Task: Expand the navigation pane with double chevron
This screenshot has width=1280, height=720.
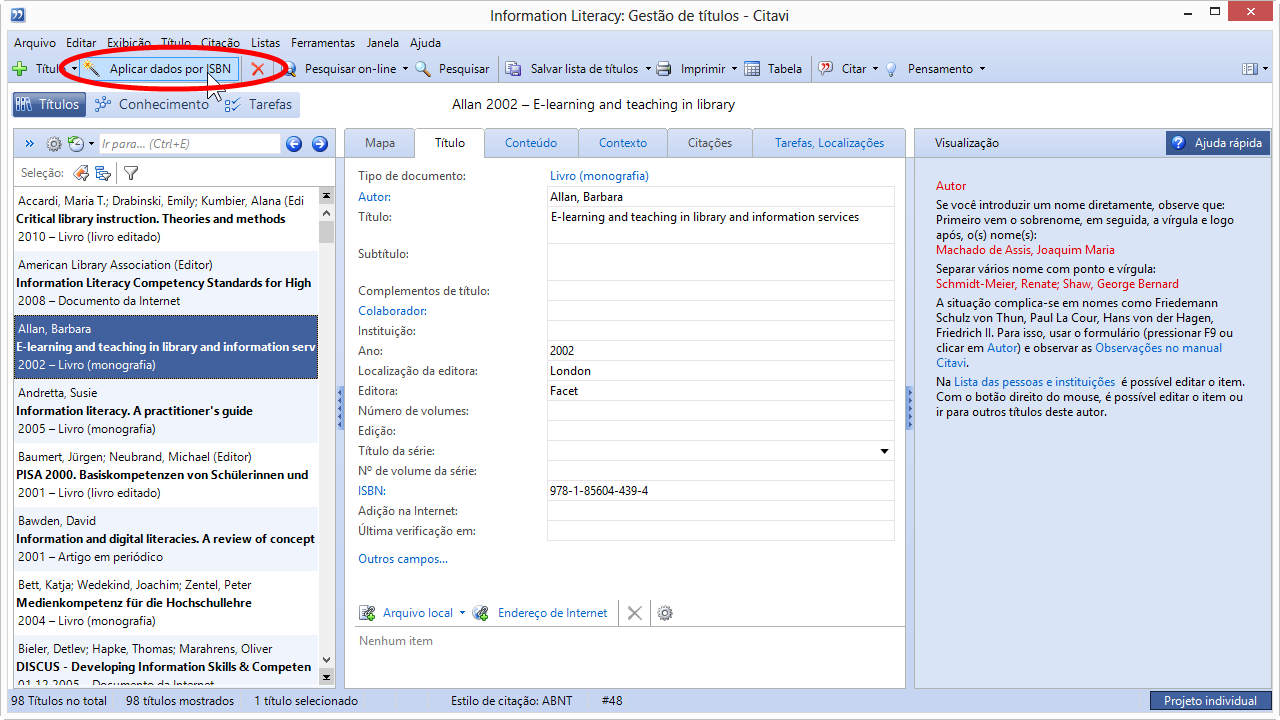Action: click(29, 144)
